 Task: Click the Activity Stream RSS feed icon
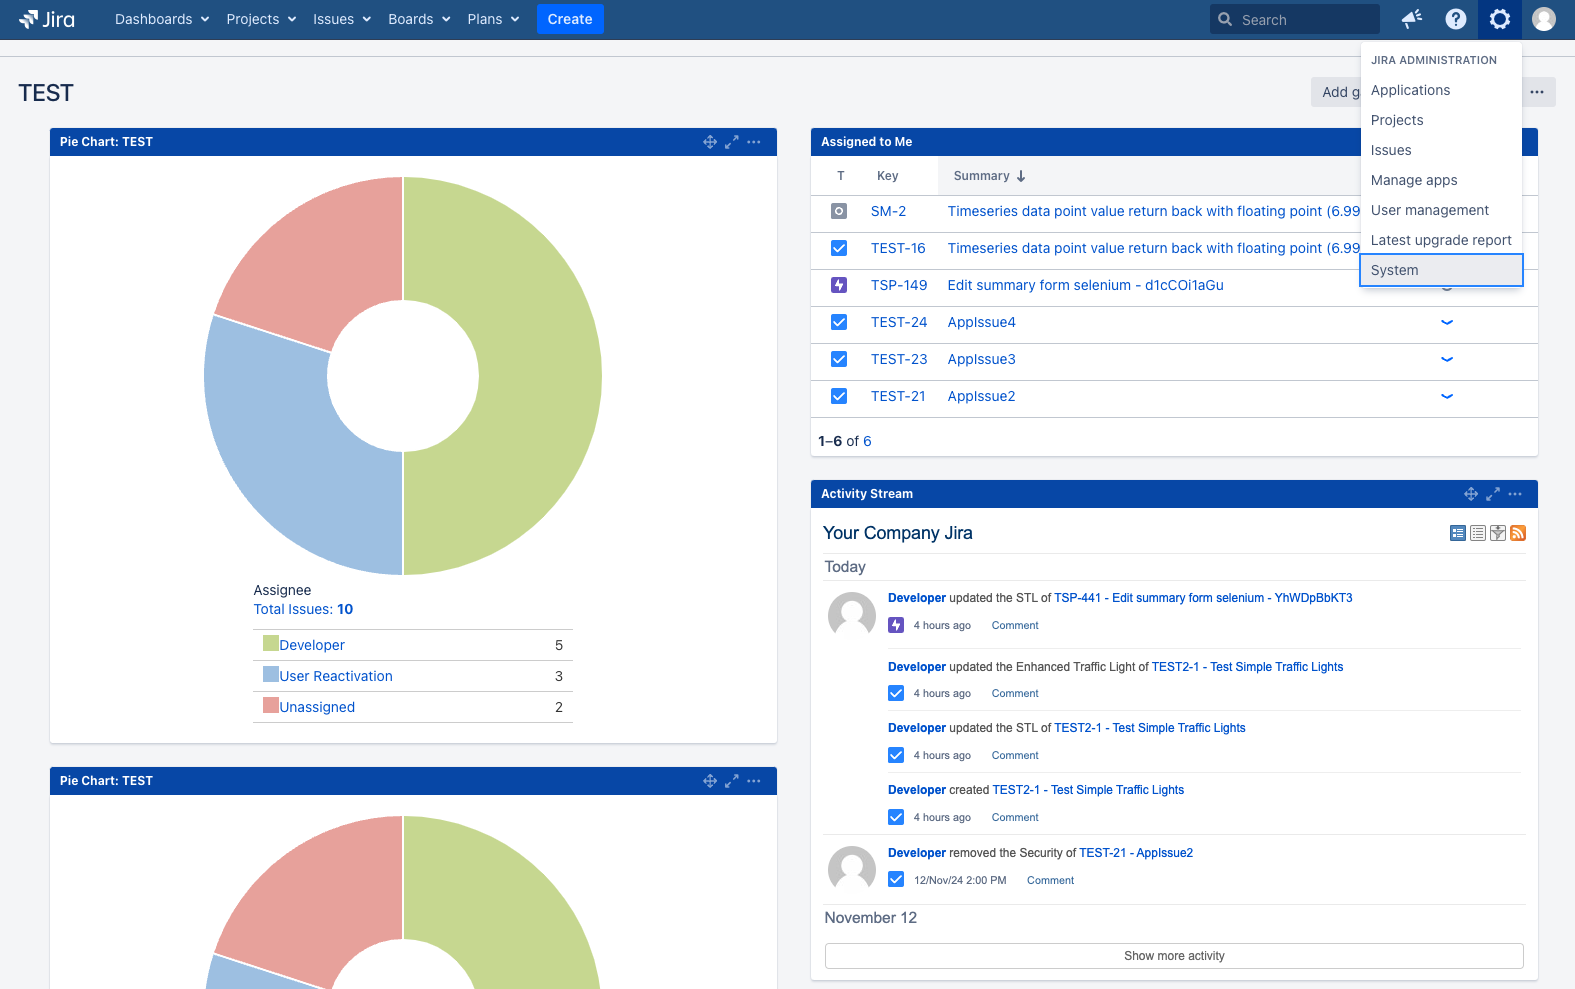[1518, 533]
